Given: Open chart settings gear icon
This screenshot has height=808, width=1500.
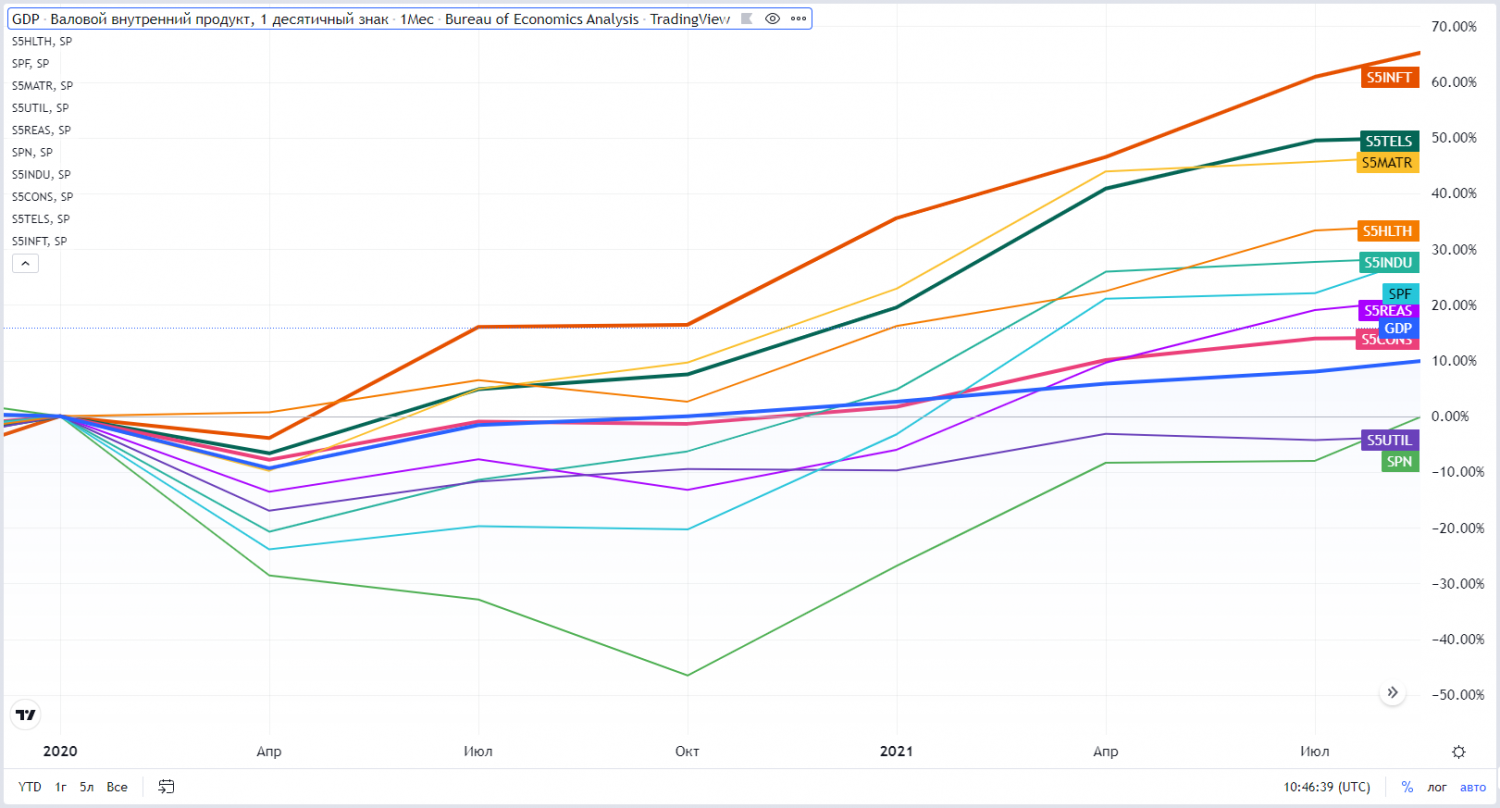Looking at the screenshot, I should (x=1459, y=752).
